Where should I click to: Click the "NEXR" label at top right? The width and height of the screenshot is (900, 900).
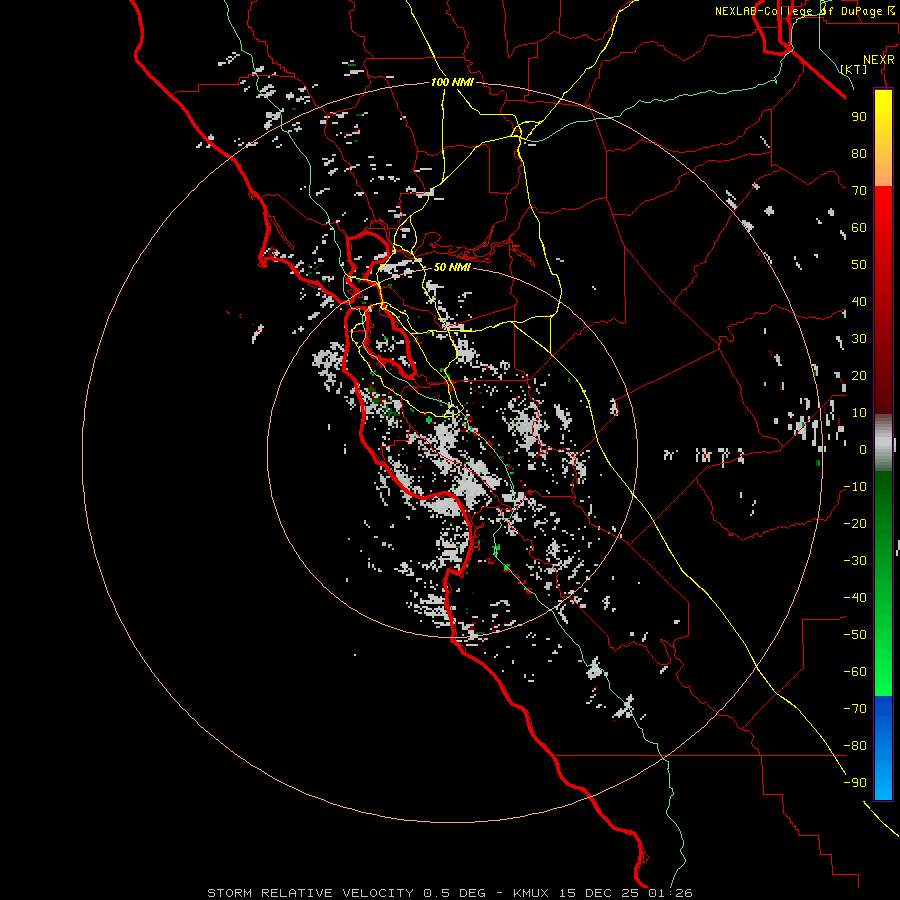point(879,60)
